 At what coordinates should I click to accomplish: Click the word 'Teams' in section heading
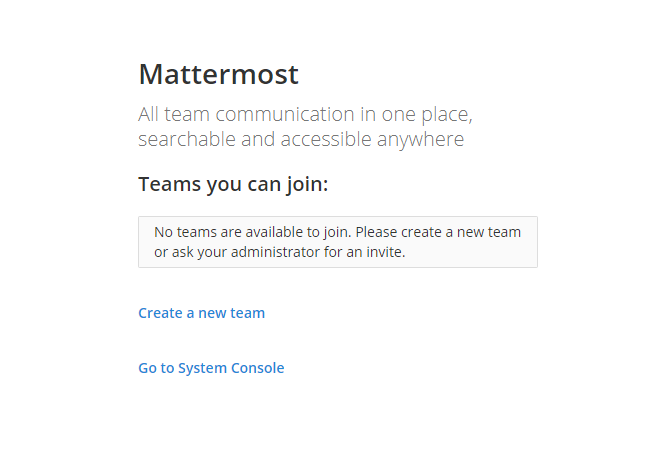(169, 184)
